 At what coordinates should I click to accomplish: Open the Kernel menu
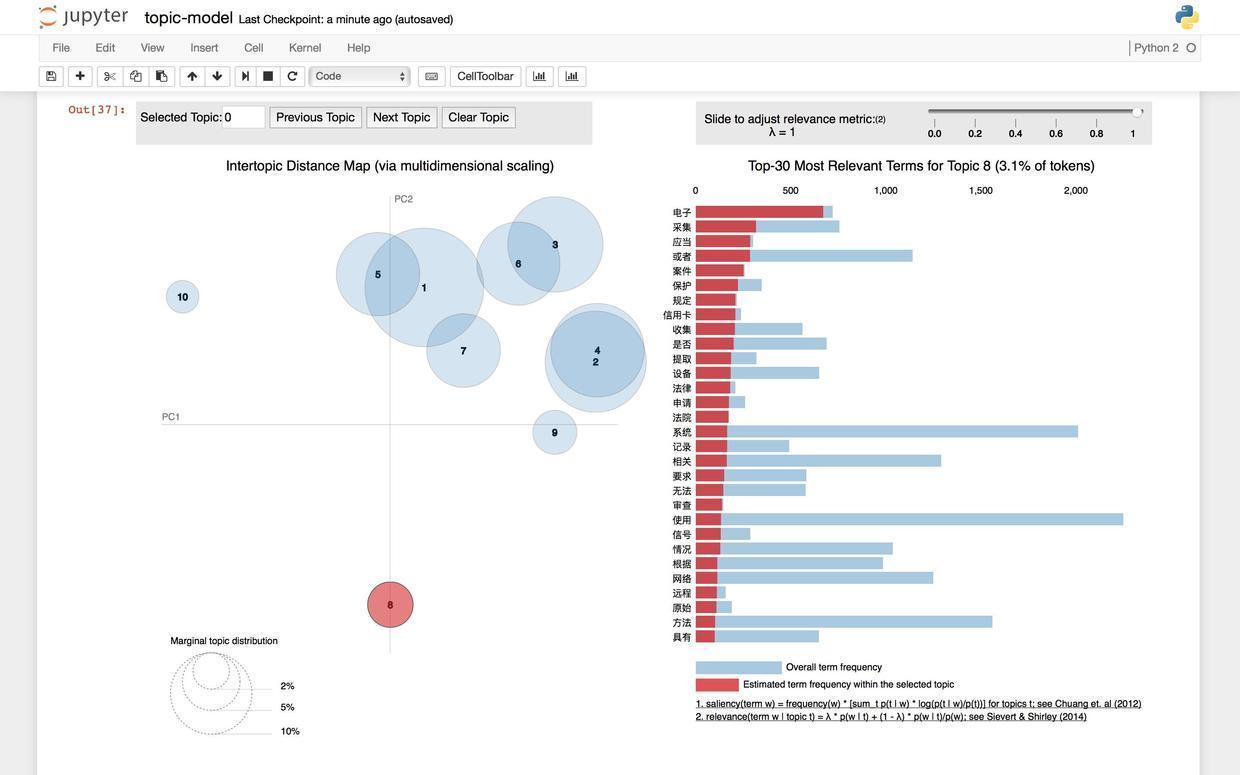[305, 48]
